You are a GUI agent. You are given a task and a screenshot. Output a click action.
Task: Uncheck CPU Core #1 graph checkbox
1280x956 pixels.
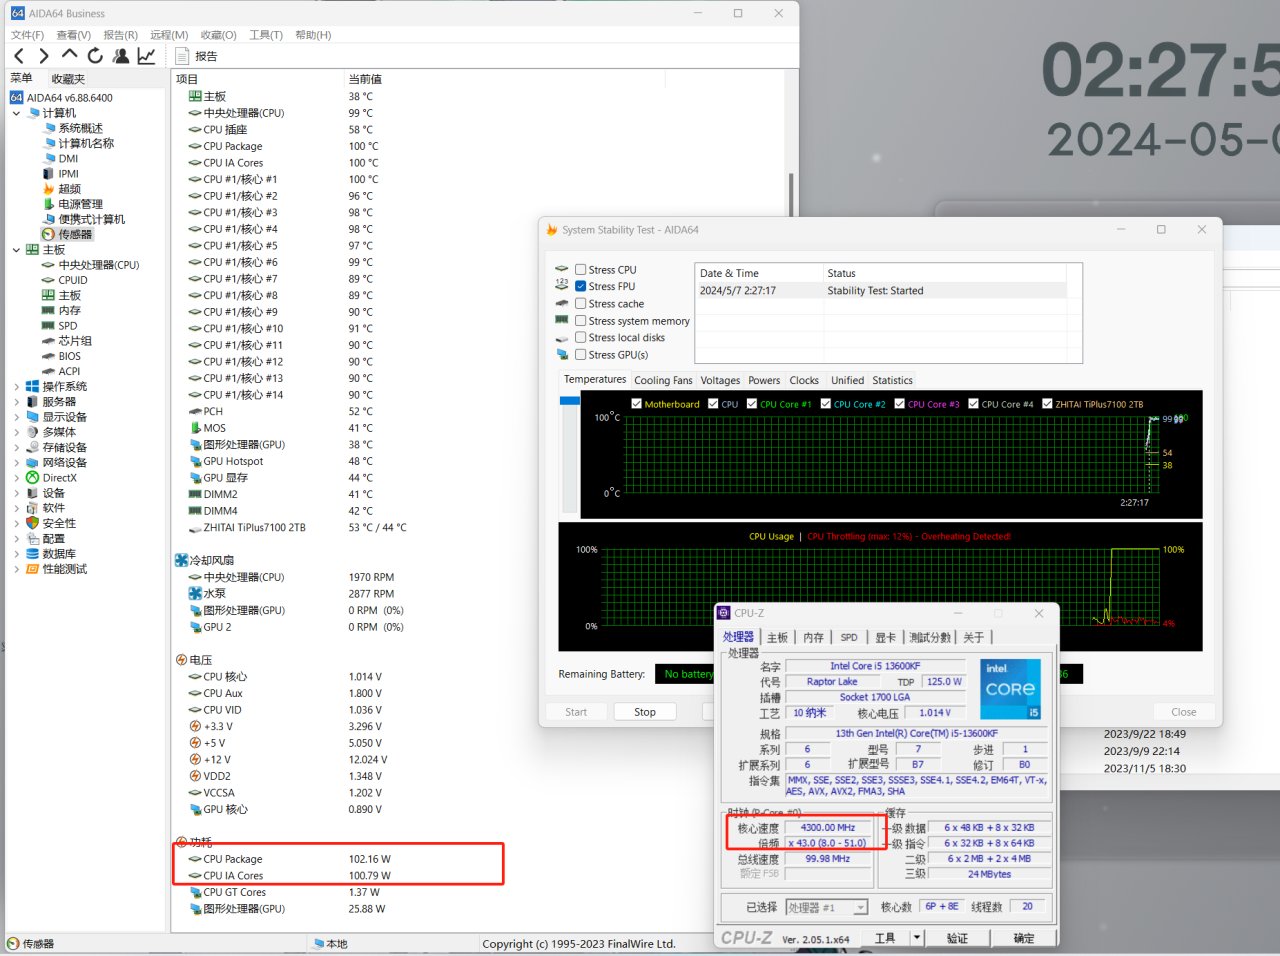(752, 404)
